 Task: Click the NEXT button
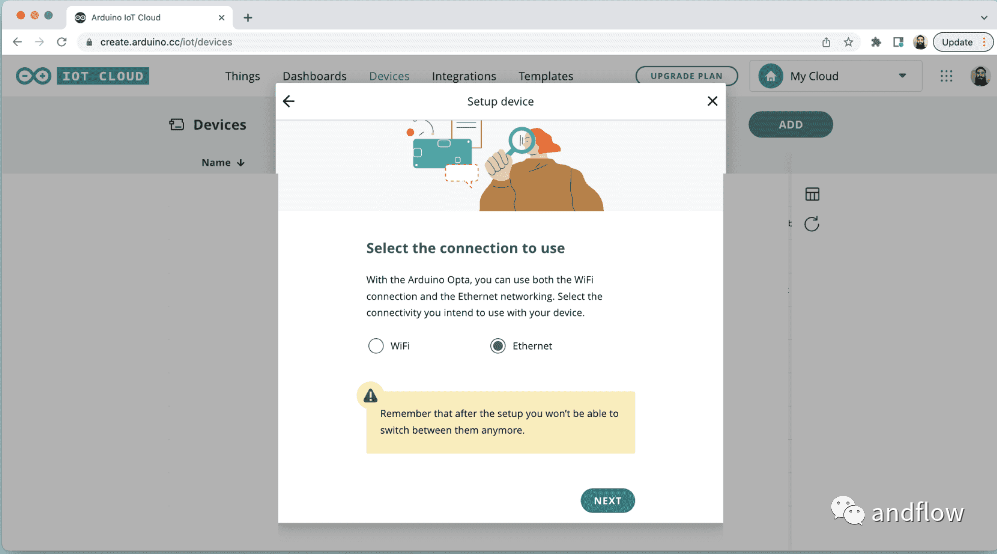point(607,501)
